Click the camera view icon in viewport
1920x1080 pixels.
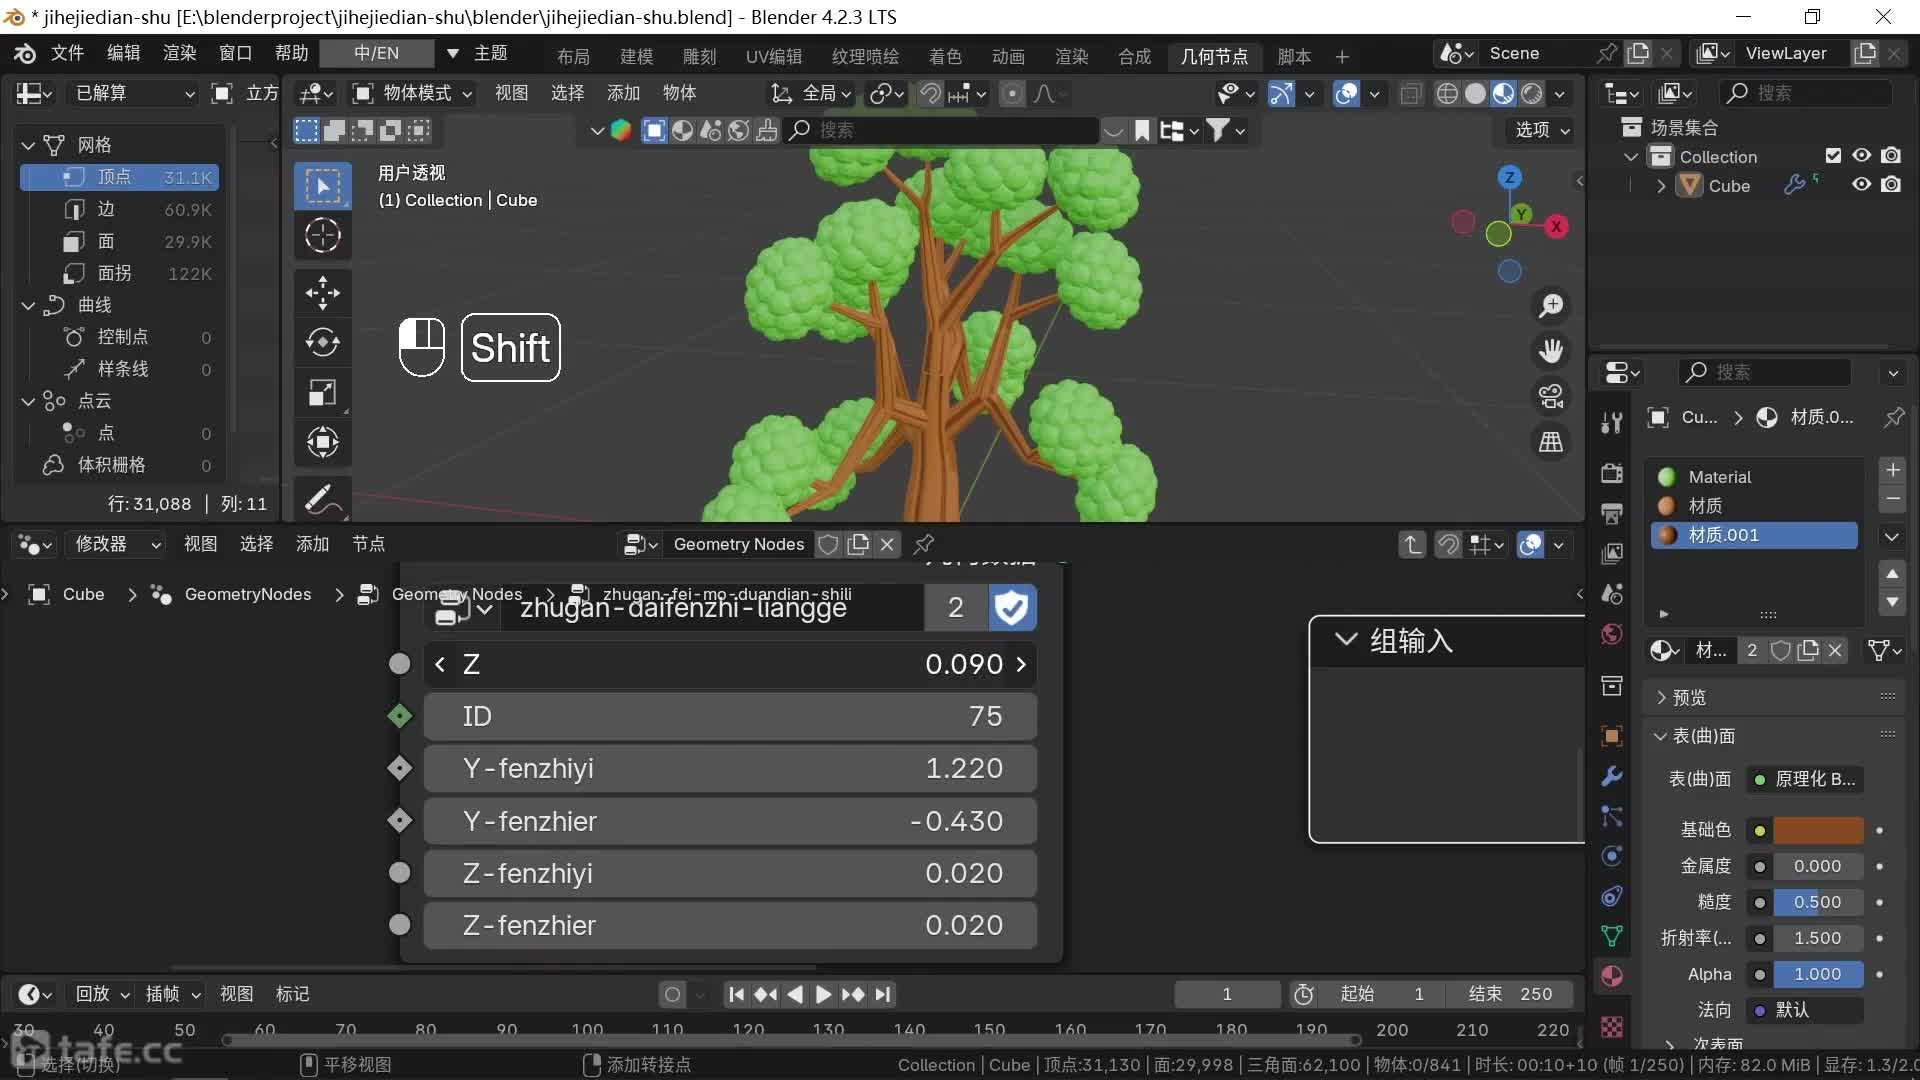[1551, 397]
